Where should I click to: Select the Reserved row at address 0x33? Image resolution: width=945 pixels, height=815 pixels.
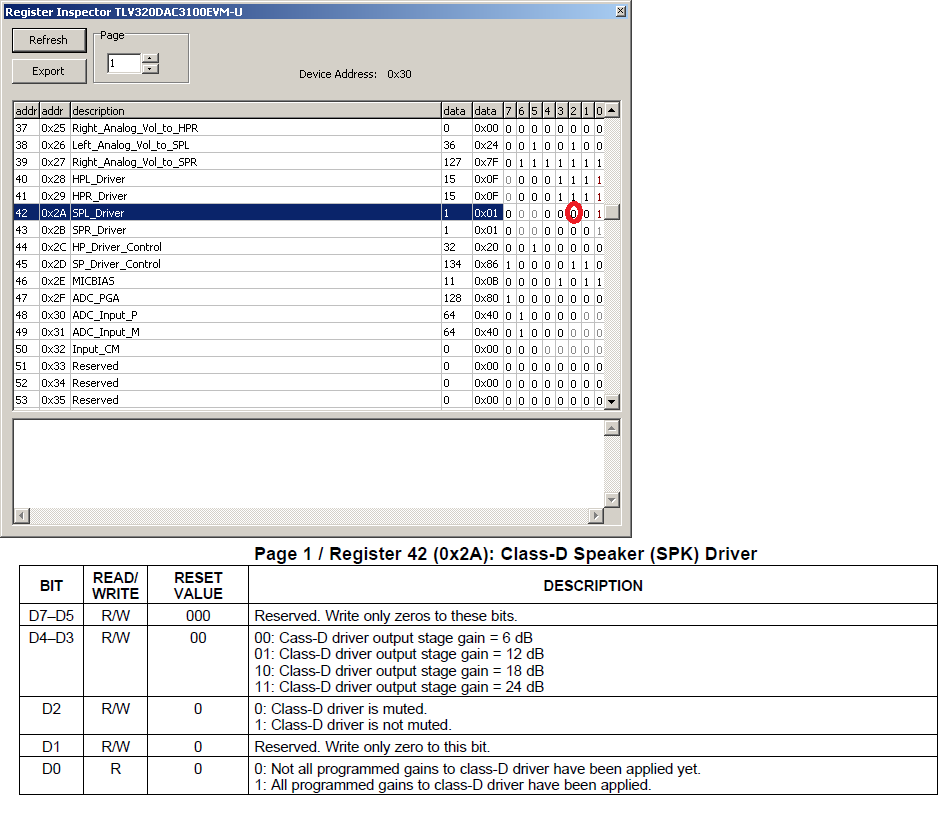point(309,366)
